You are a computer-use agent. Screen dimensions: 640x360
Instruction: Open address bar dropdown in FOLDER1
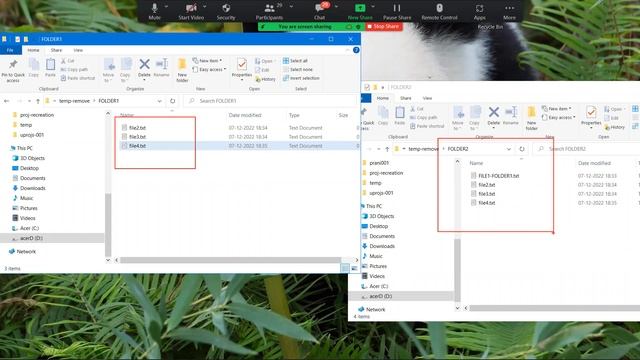159,101
